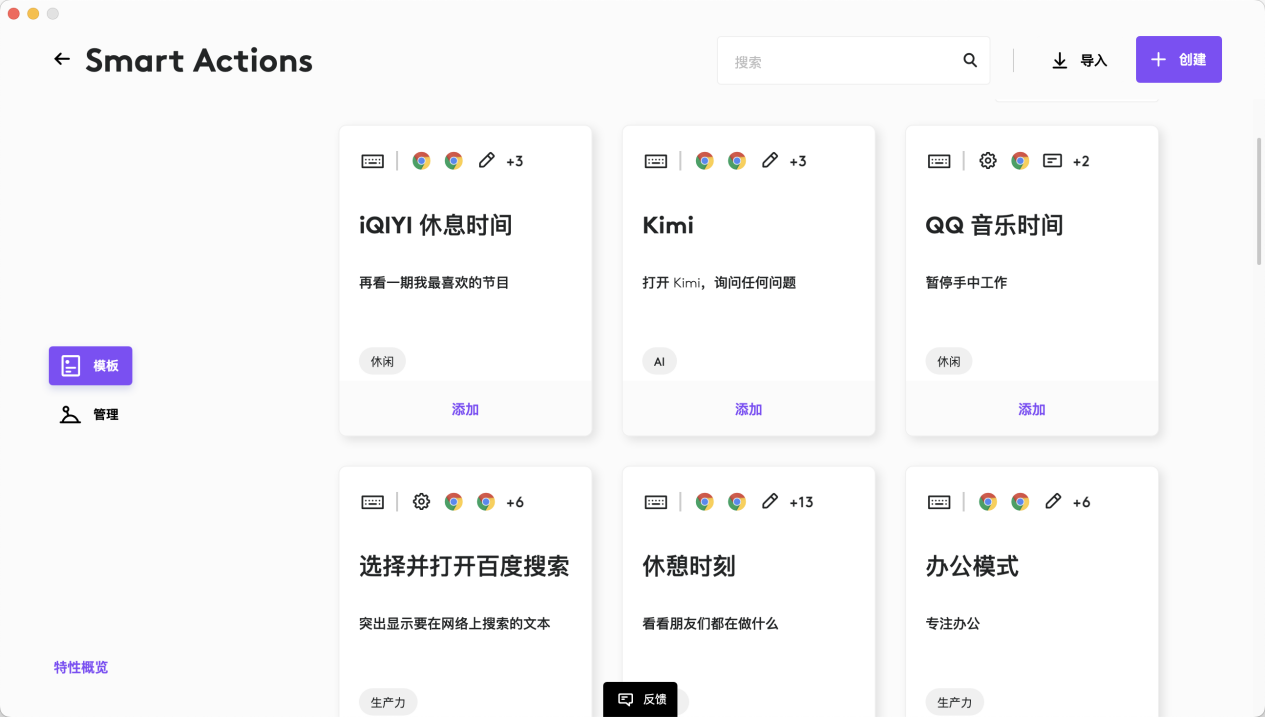The image size is (1265, 717).
Task: Click the 模板 sidebar icon
Action: point(70,366)
